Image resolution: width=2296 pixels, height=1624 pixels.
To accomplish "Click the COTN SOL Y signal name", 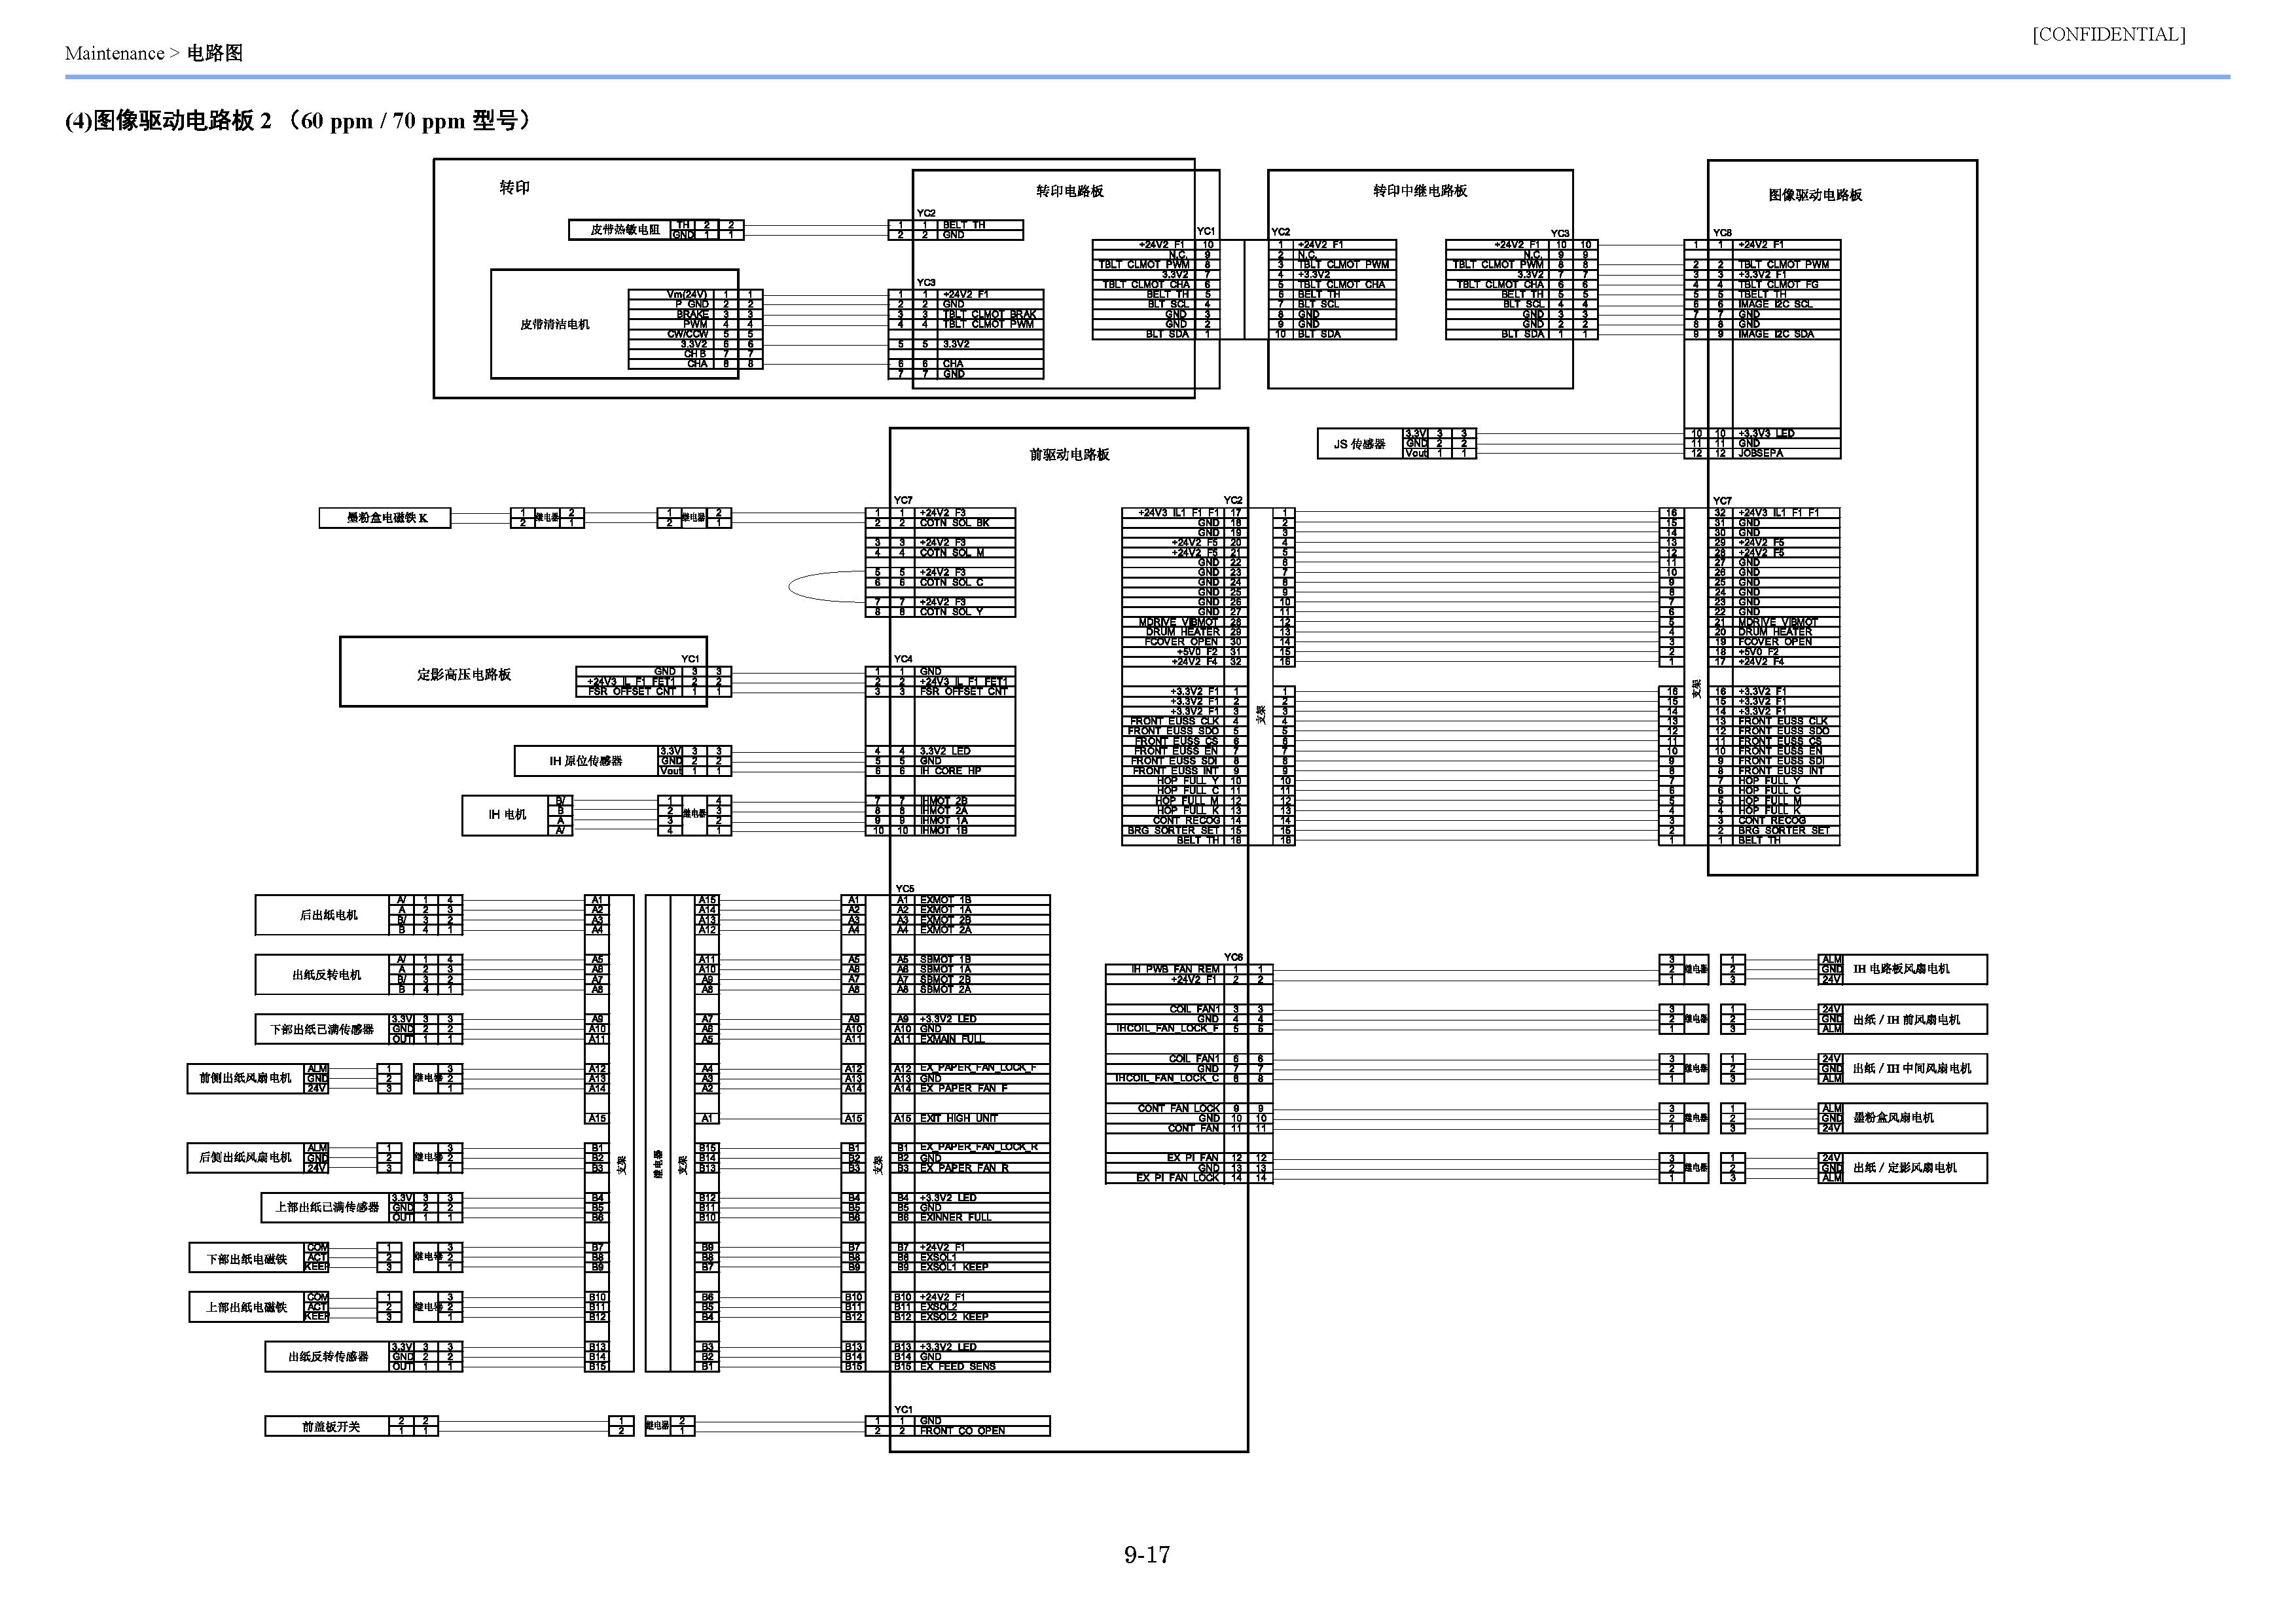I will 951,612.
